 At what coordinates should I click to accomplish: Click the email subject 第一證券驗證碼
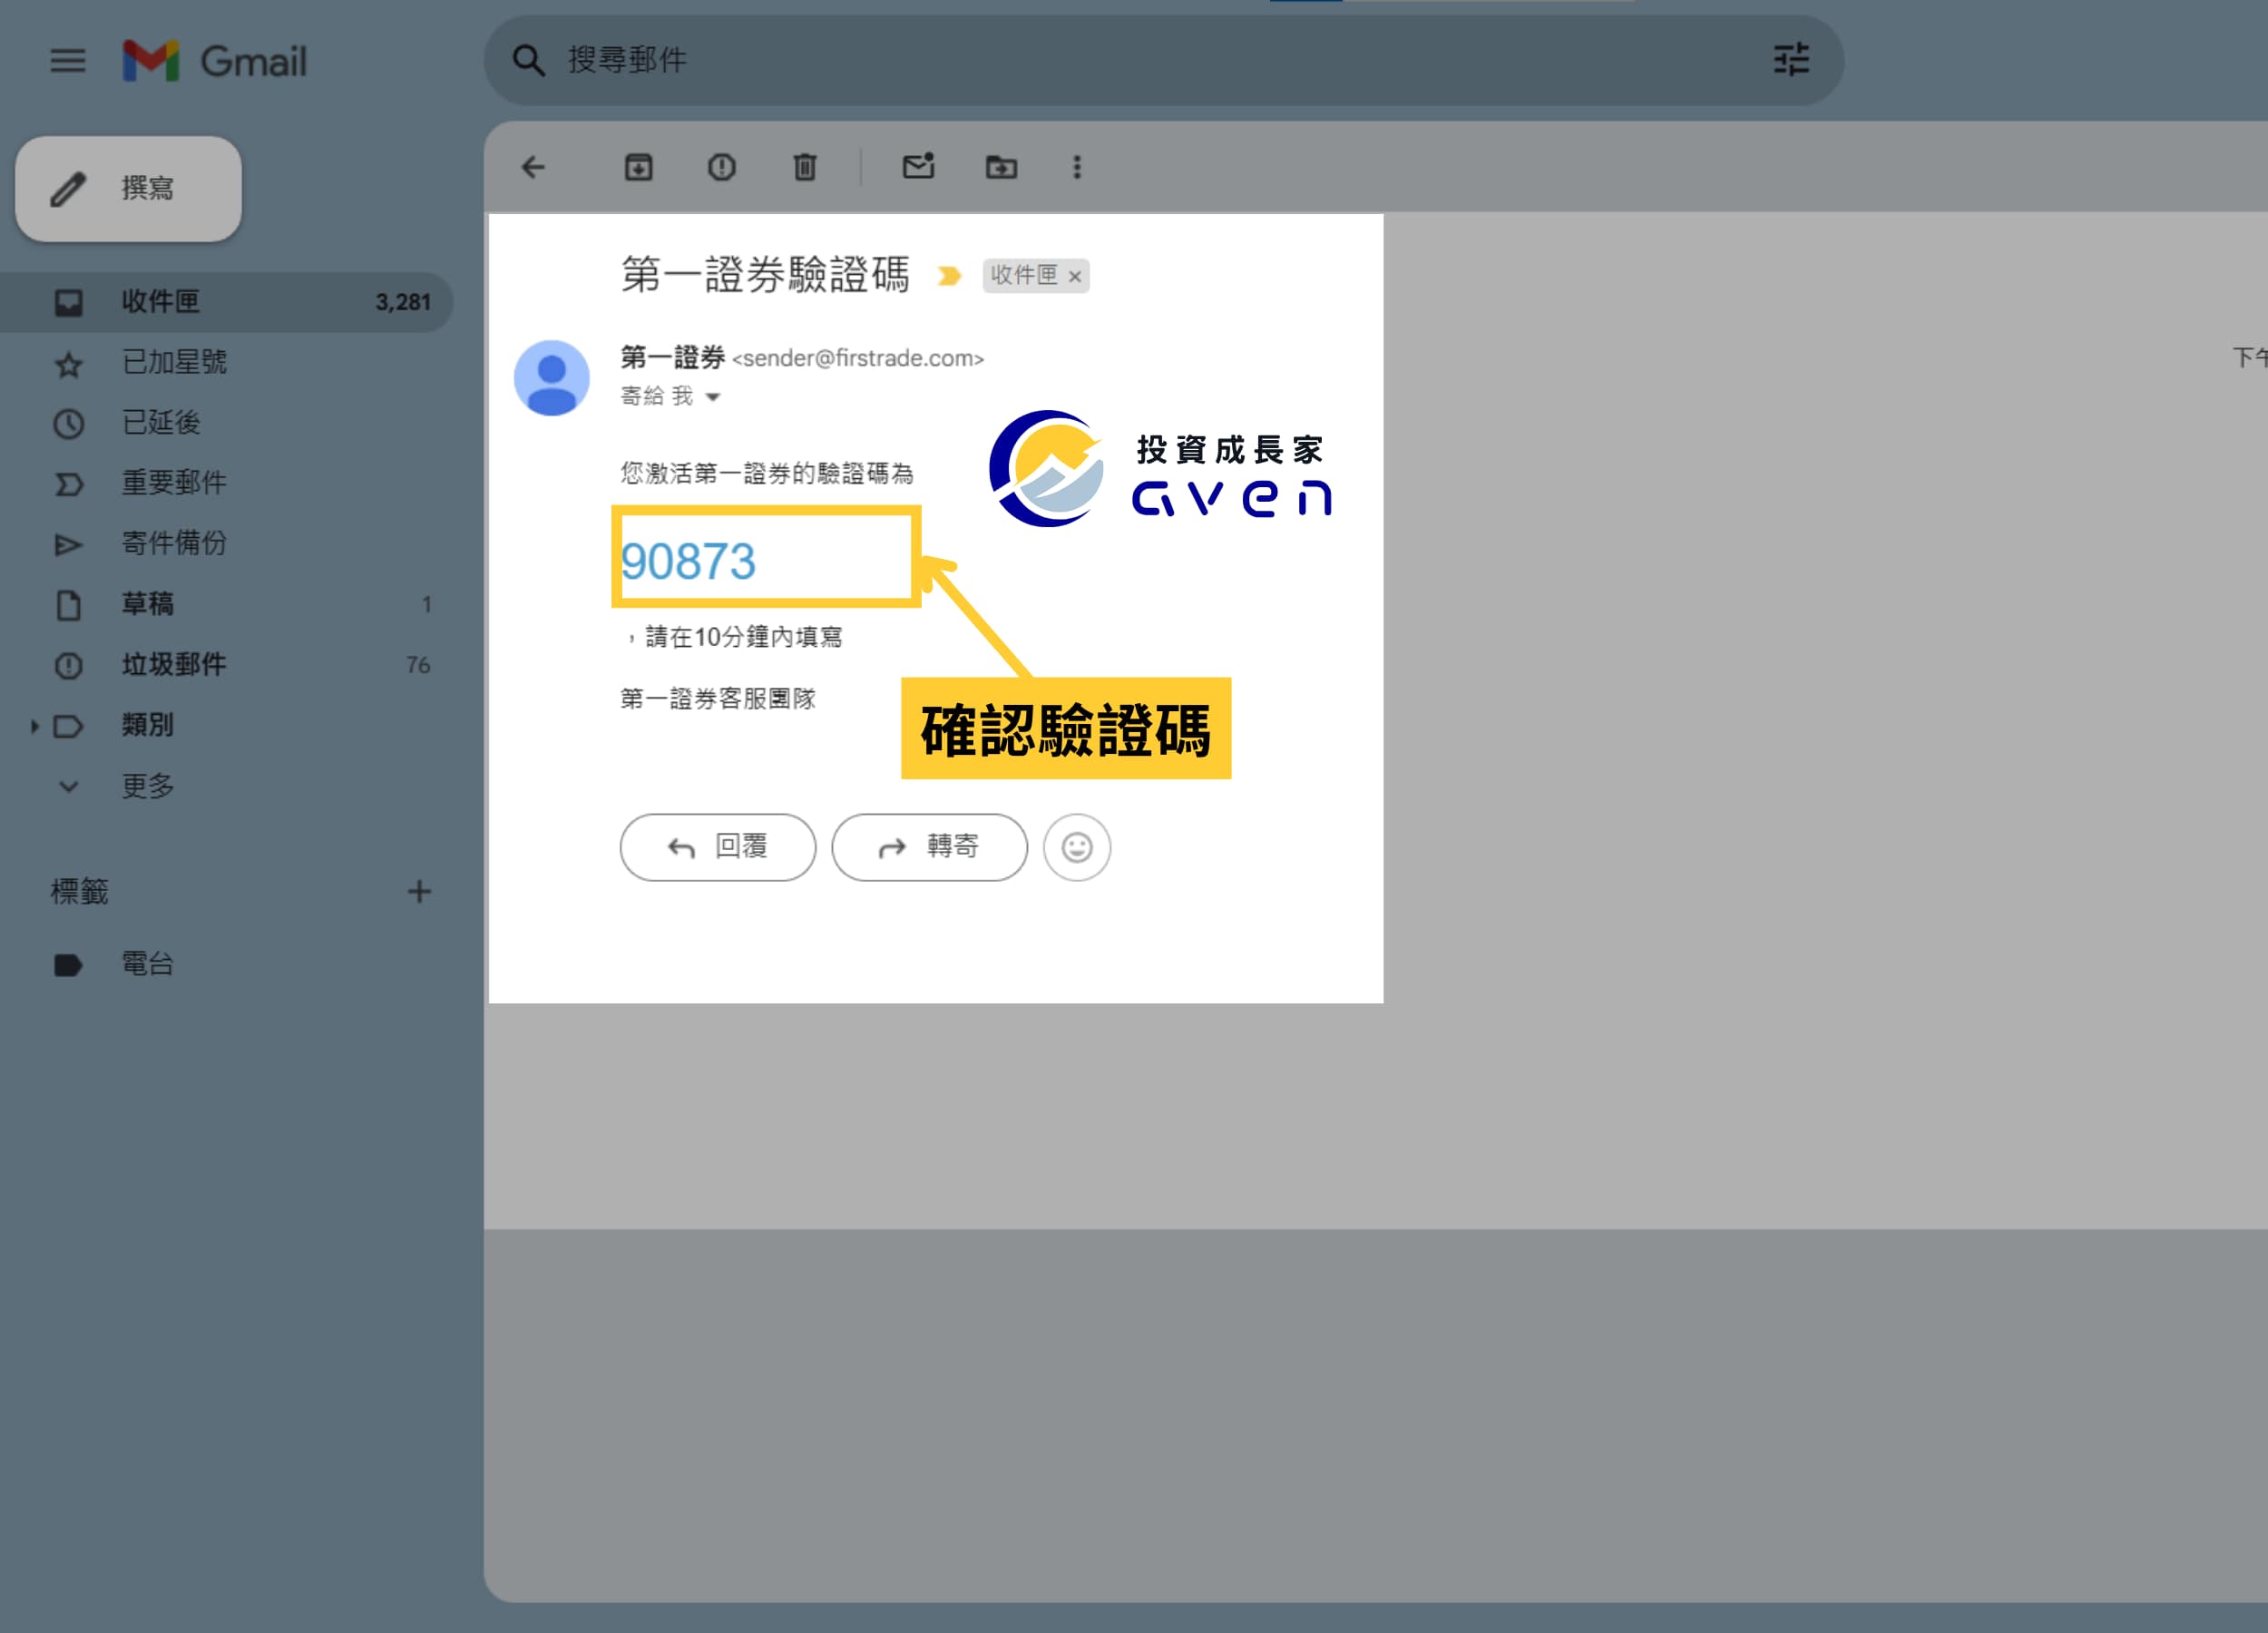(x=765, y=274)
